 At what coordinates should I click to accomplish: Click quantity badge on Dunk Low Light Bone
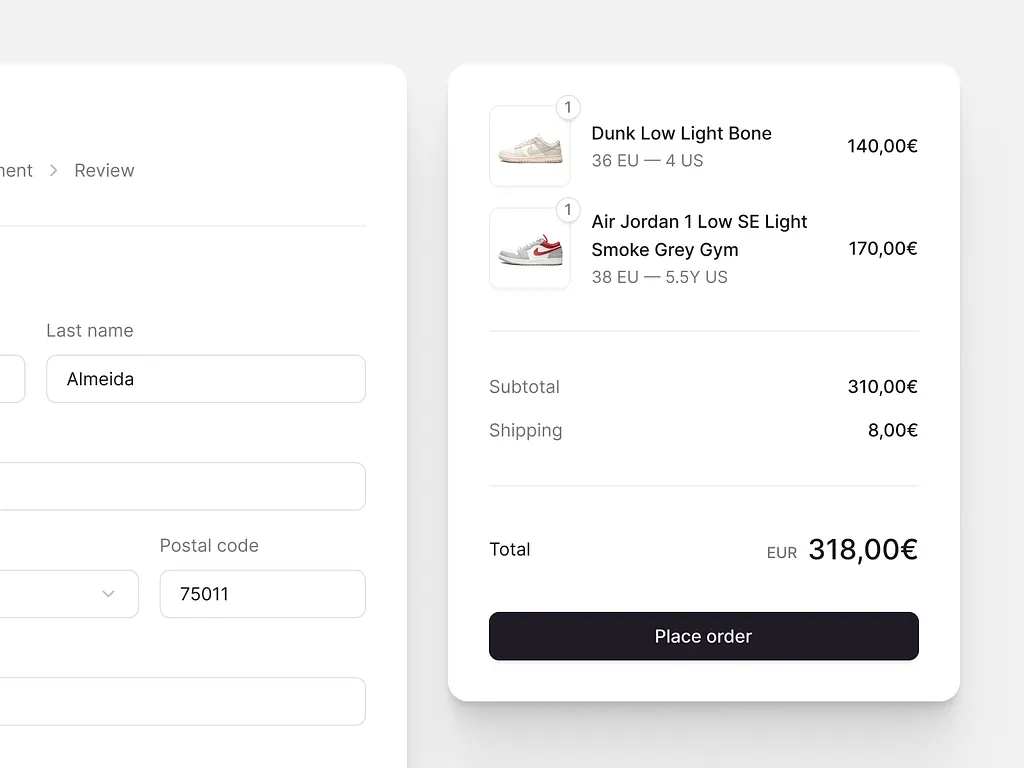568,108
